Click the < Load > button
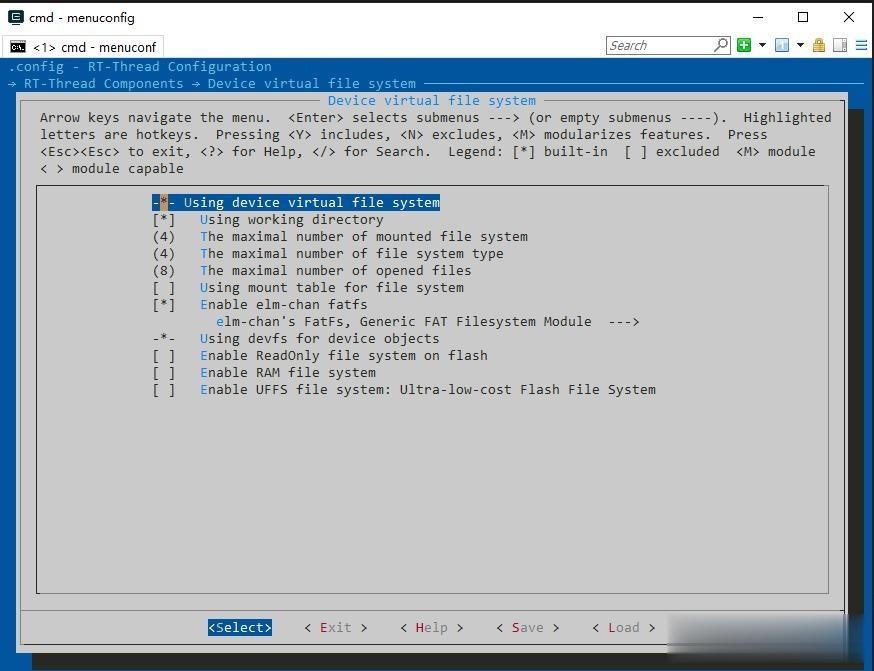This screenshot has width=874, height=671. click(x=624, y=628)
